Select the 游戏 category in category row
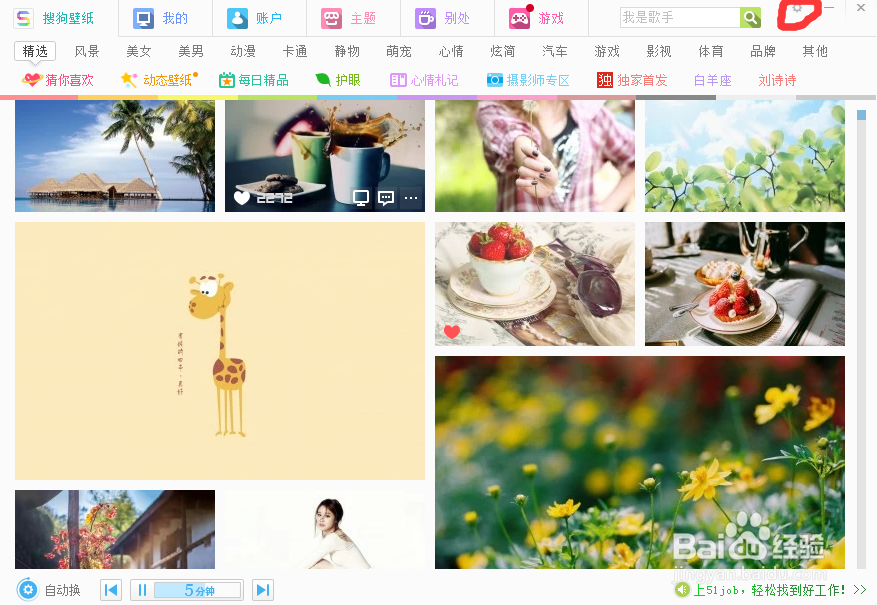This screenshot has width=877, height=605. pos(607,51)
